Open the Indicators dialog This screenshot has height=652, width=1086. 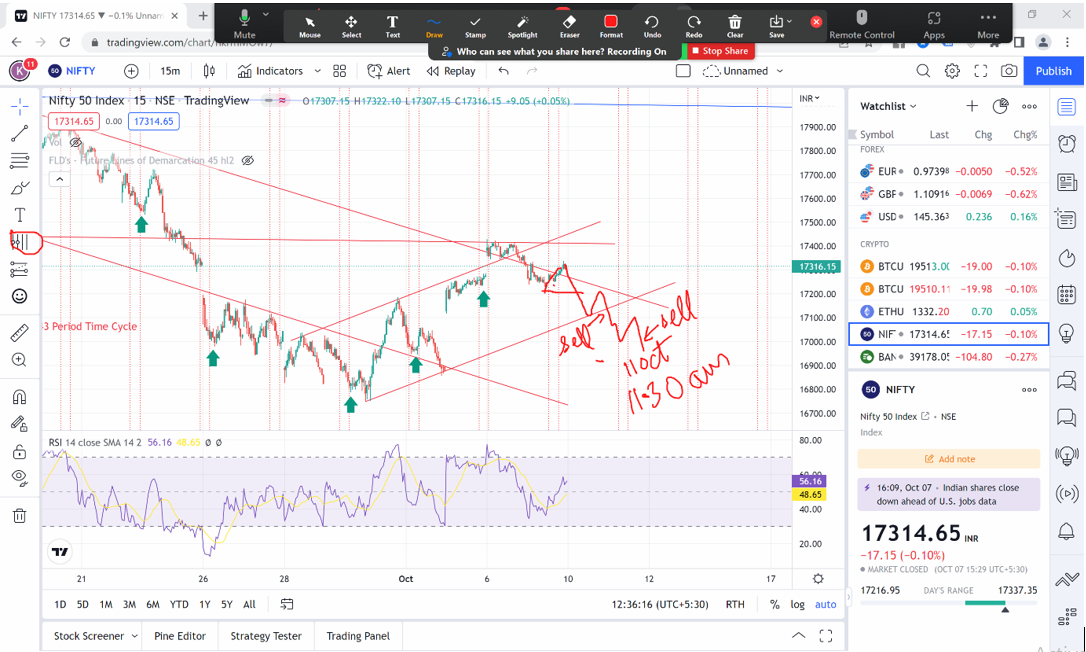[x=269, y=71]
